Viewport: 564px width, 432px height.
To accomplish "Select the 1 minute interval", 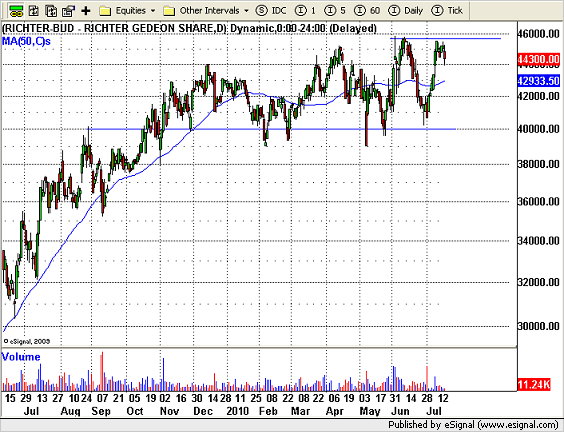I will [x=305, y=11].
